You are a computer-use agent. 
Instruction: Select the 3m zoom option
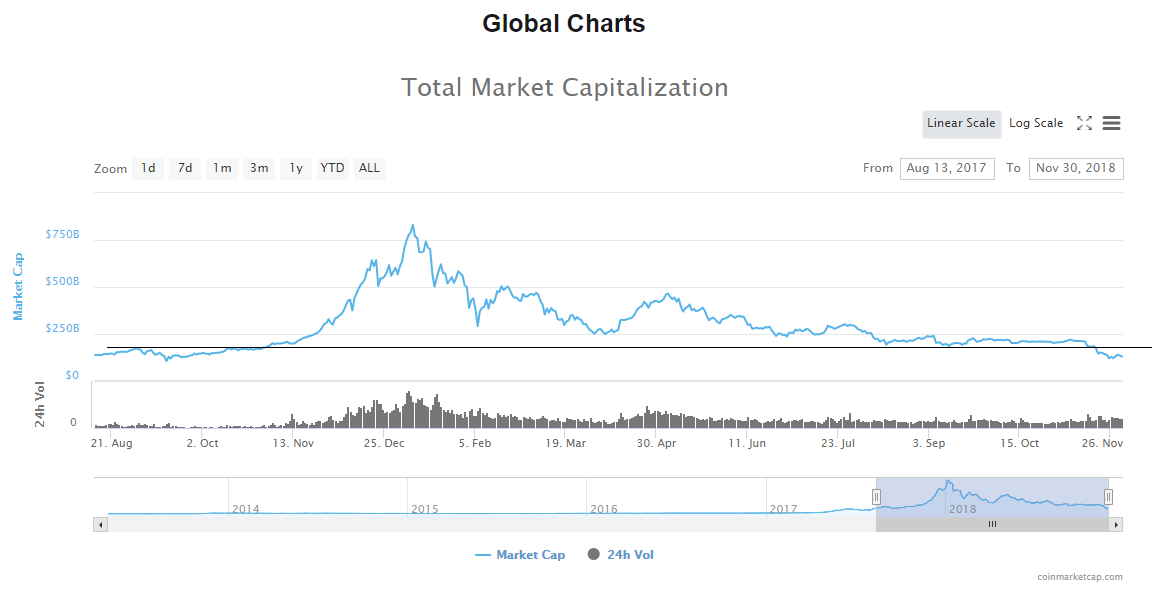point(259,168)
